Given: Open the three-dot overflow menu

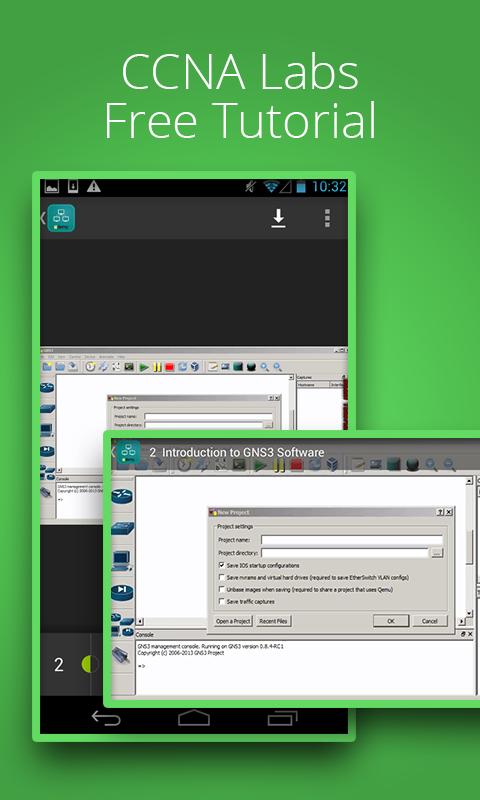Looking at the screenshot, I should (x=327, y=218).
